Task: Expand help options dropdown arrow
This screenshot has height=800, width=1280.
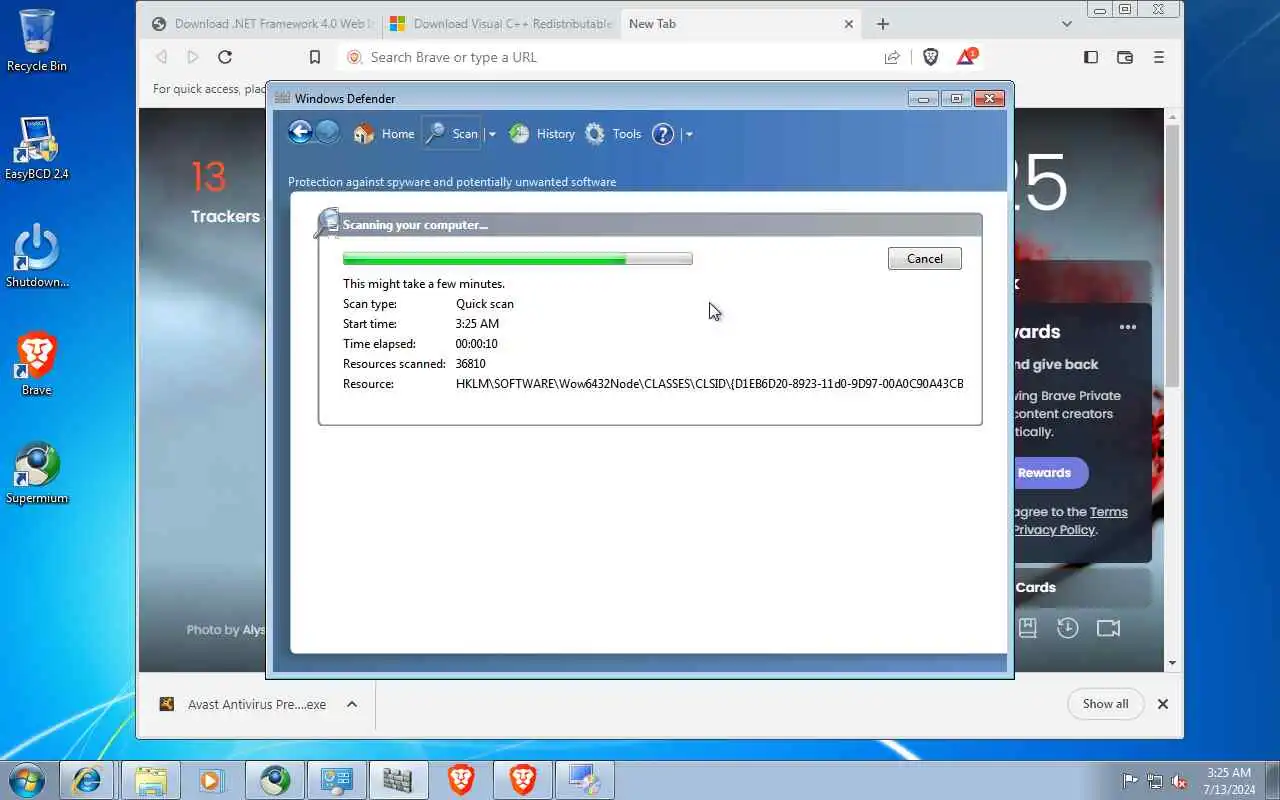Action: 688,134
